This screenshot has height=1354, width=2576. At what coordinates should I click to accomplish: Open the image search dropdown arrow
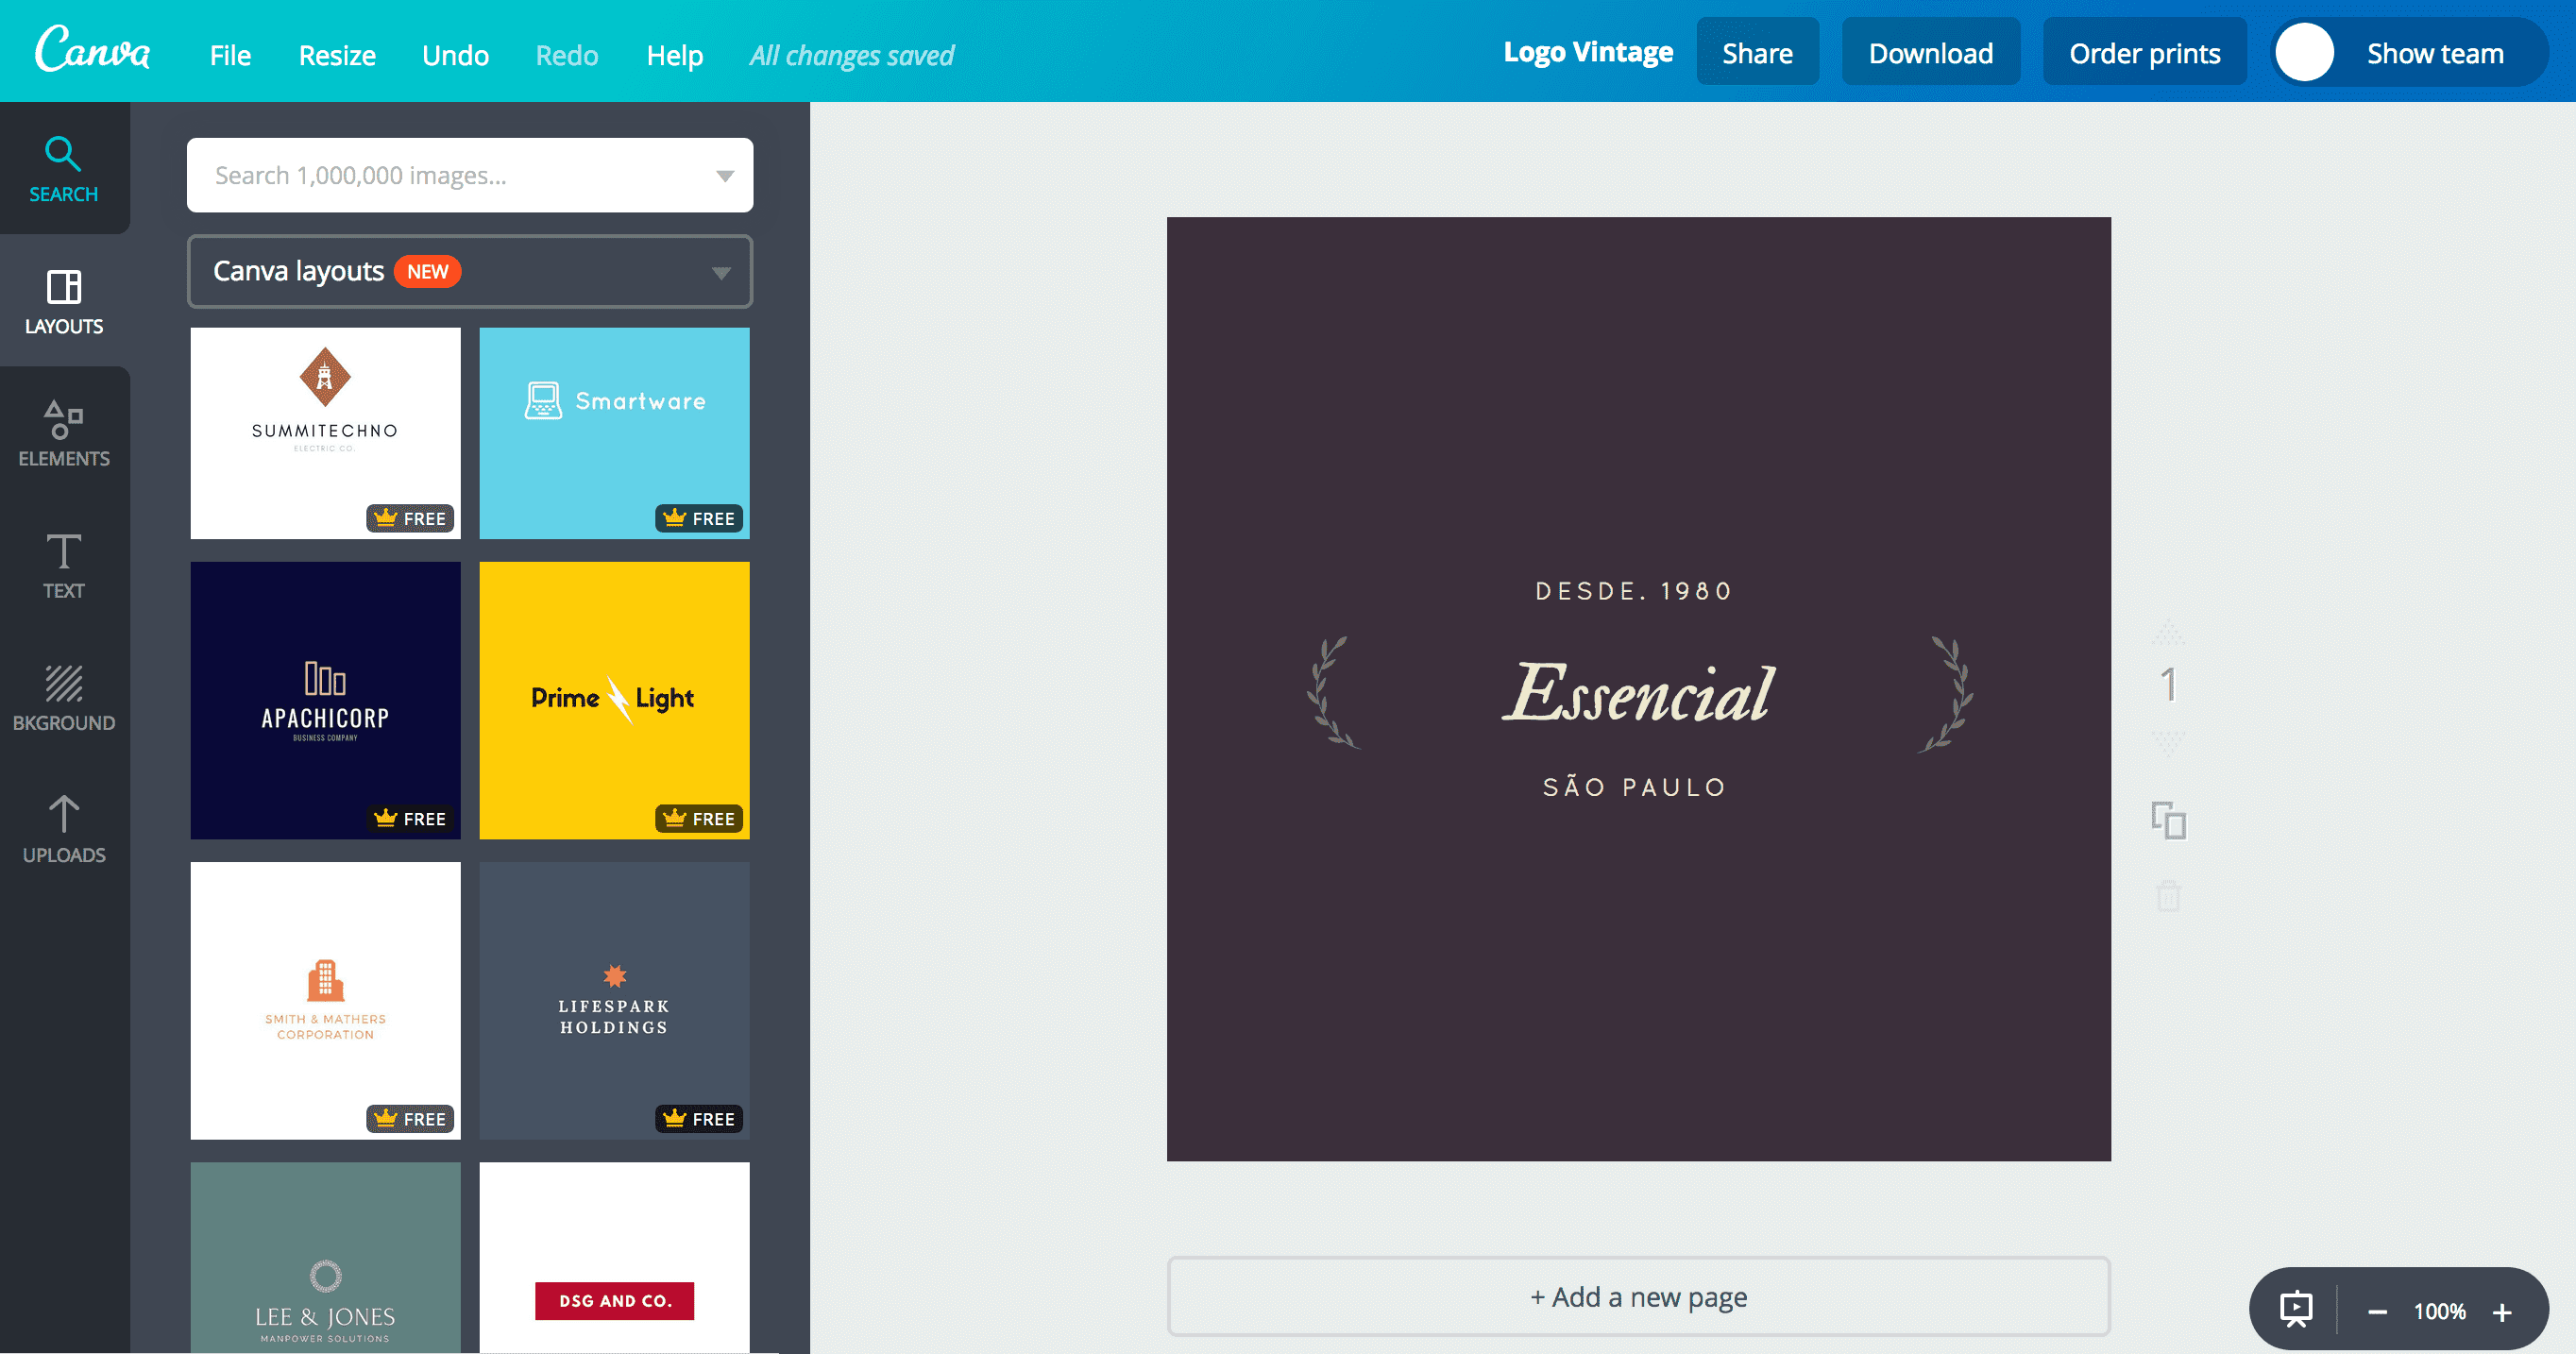pos(725,176)
